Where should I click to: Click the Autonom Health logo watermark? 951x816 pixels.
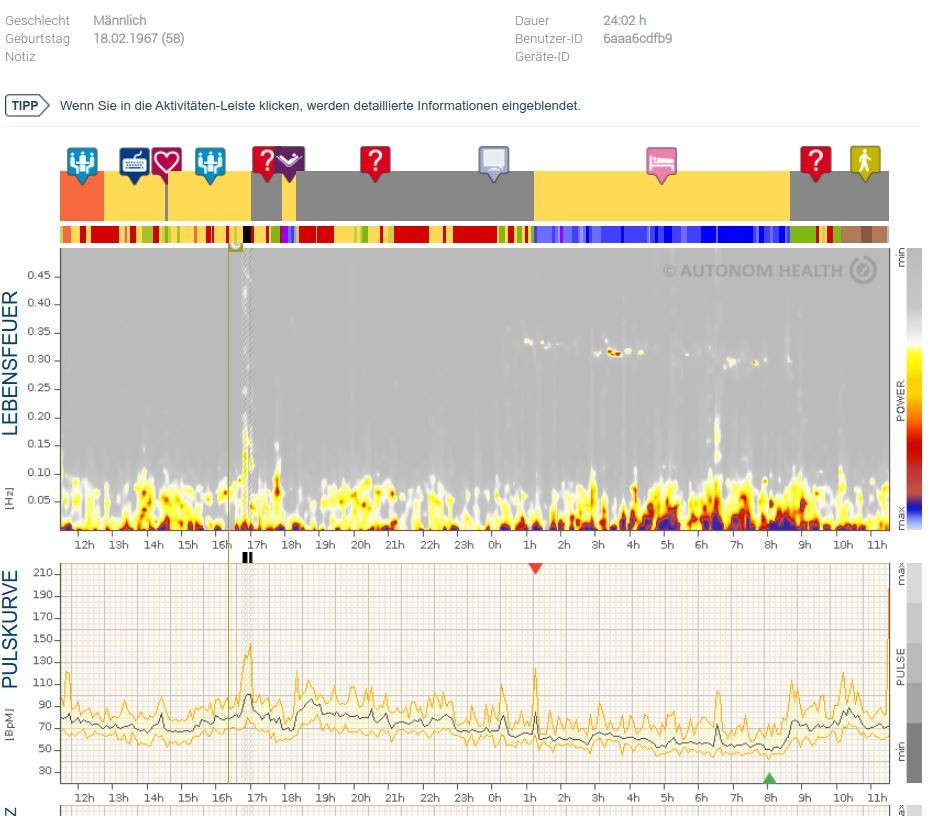pos(769,270)
